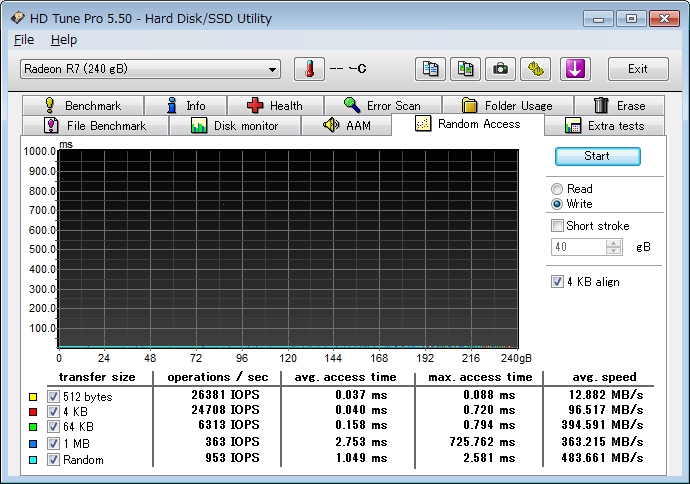The width and height of the screenshot is (690, 484).
Task: Open the File menu
Action: (24, 40)
